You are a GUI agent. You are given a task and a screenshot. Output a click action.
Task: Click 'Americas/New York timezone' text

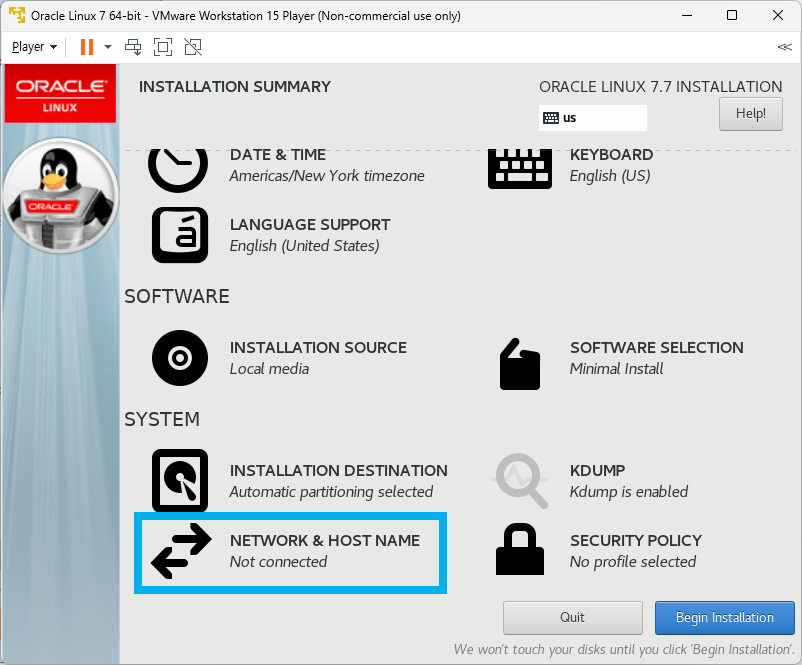(x=327, y=175)
